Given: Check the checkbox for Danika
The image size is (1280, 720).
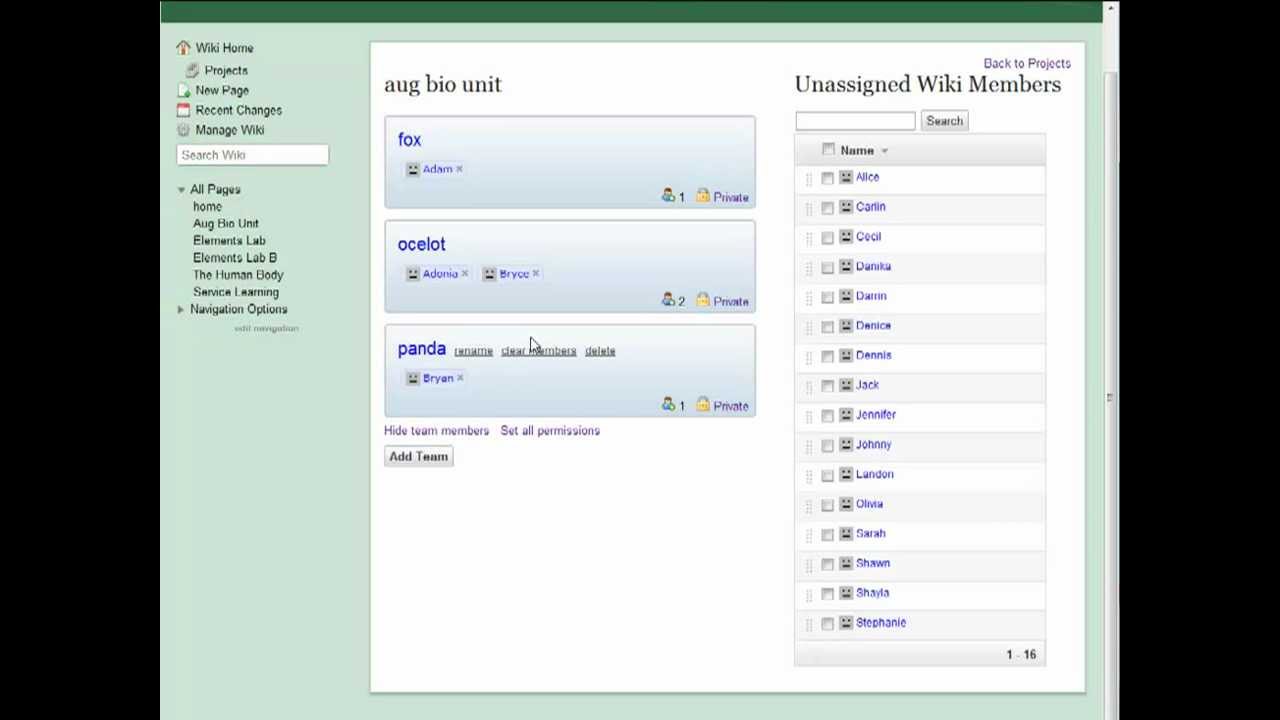Looking at the screenshot, I should point(827,267).
